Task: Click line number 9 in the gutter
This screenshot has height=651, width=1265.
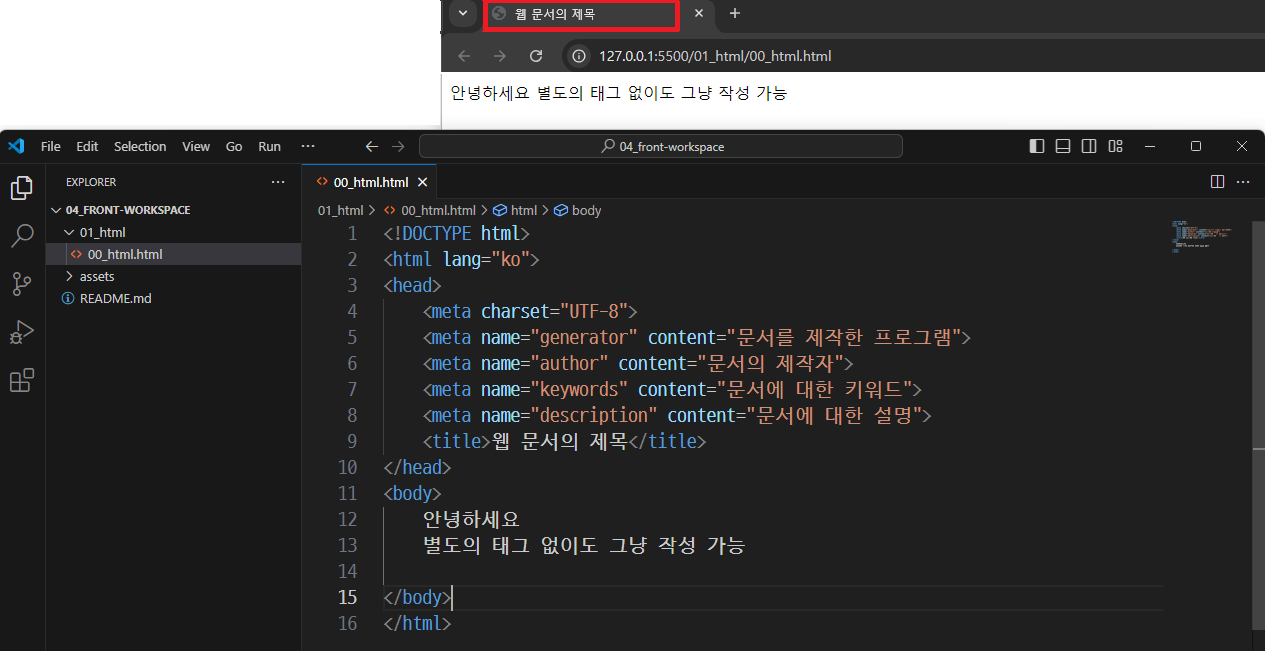Action: tap(351, 441)
